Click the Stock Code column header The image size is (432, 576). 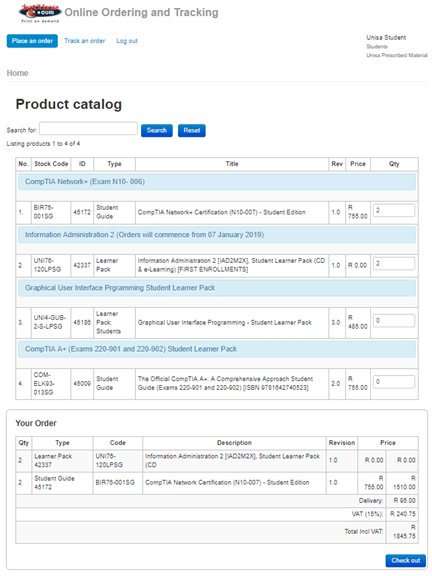[51, 164]
